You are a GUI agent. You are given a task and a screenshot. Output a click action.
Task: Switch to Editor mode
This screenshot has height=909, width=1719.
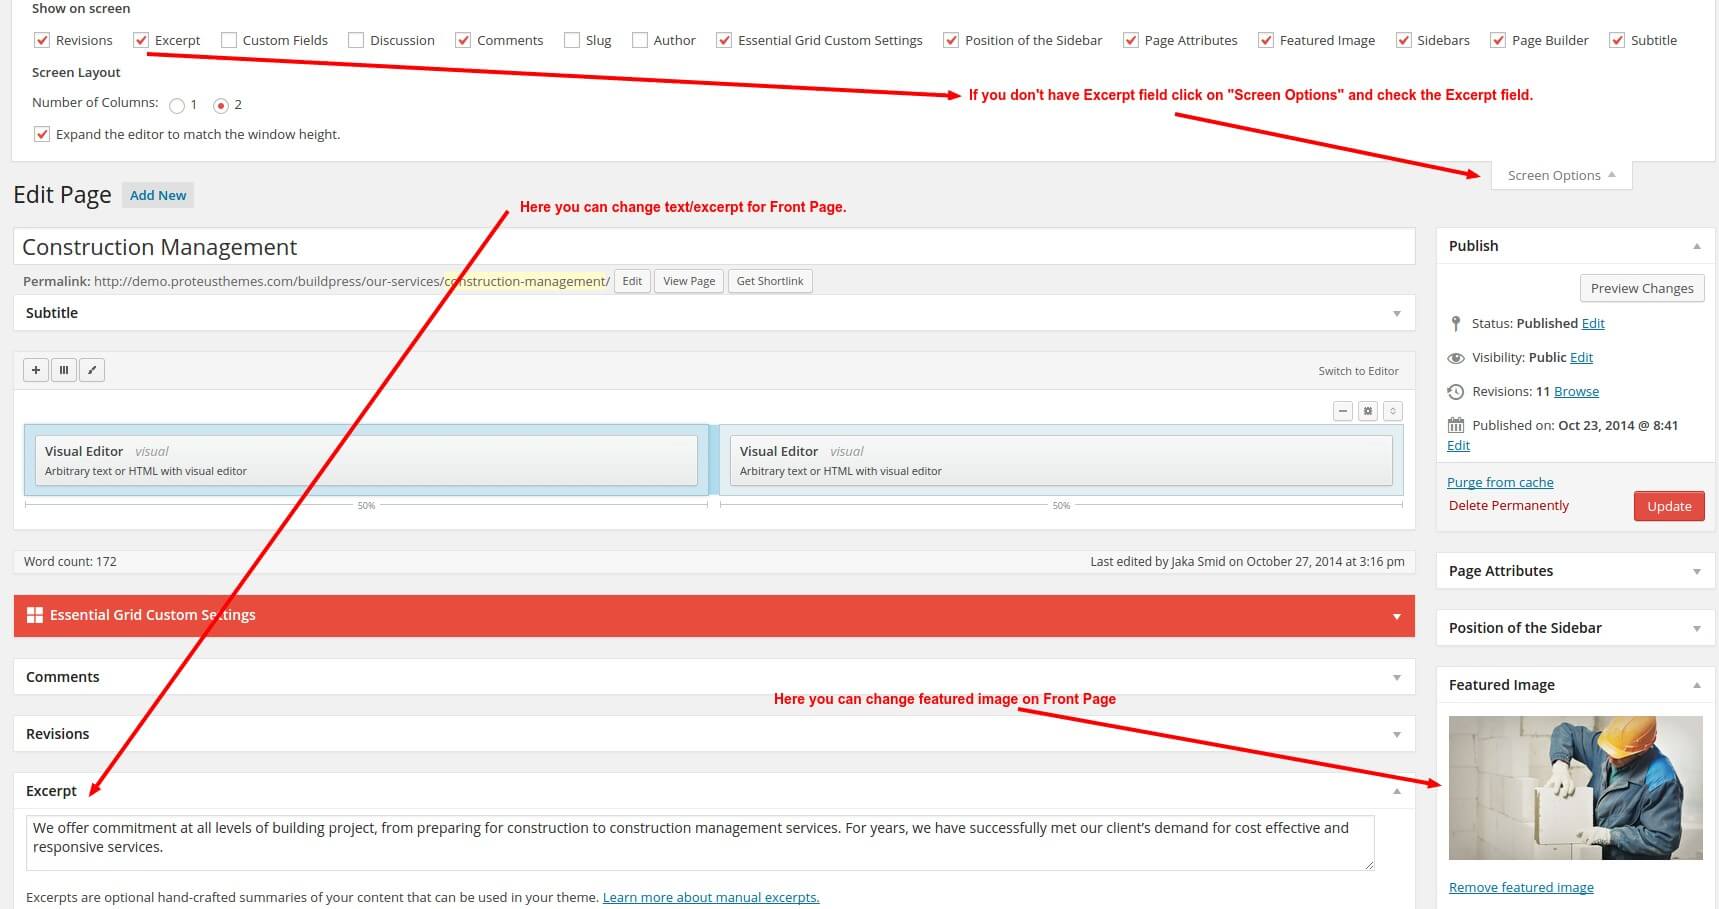1358,371
